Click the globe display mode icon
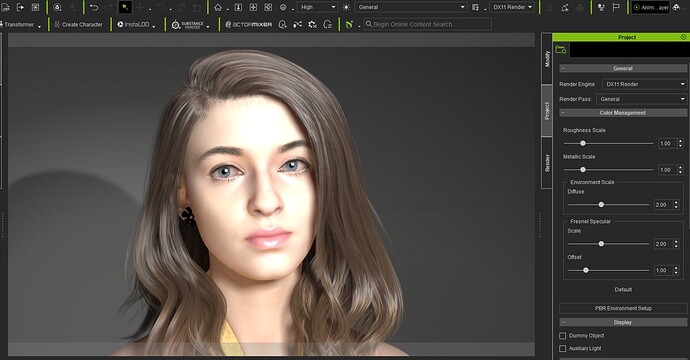 [283, 7]
